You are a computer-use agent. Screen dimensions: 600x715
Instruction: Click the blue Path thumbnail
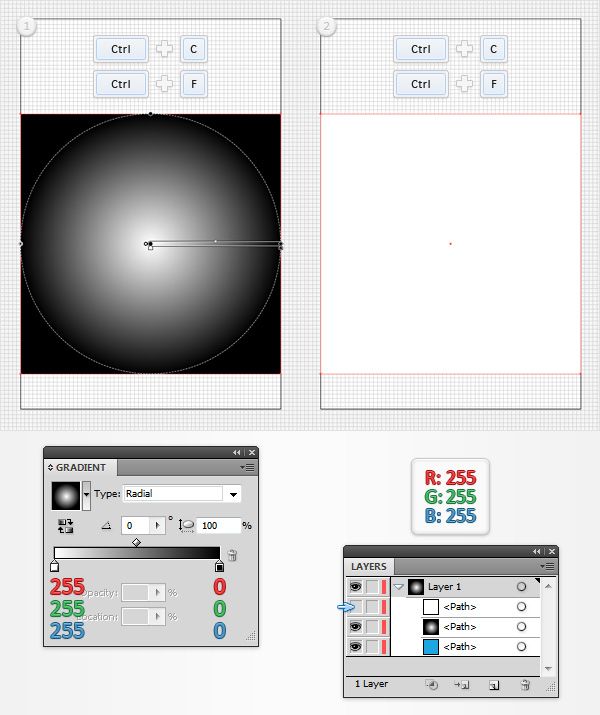coord(431,647)
